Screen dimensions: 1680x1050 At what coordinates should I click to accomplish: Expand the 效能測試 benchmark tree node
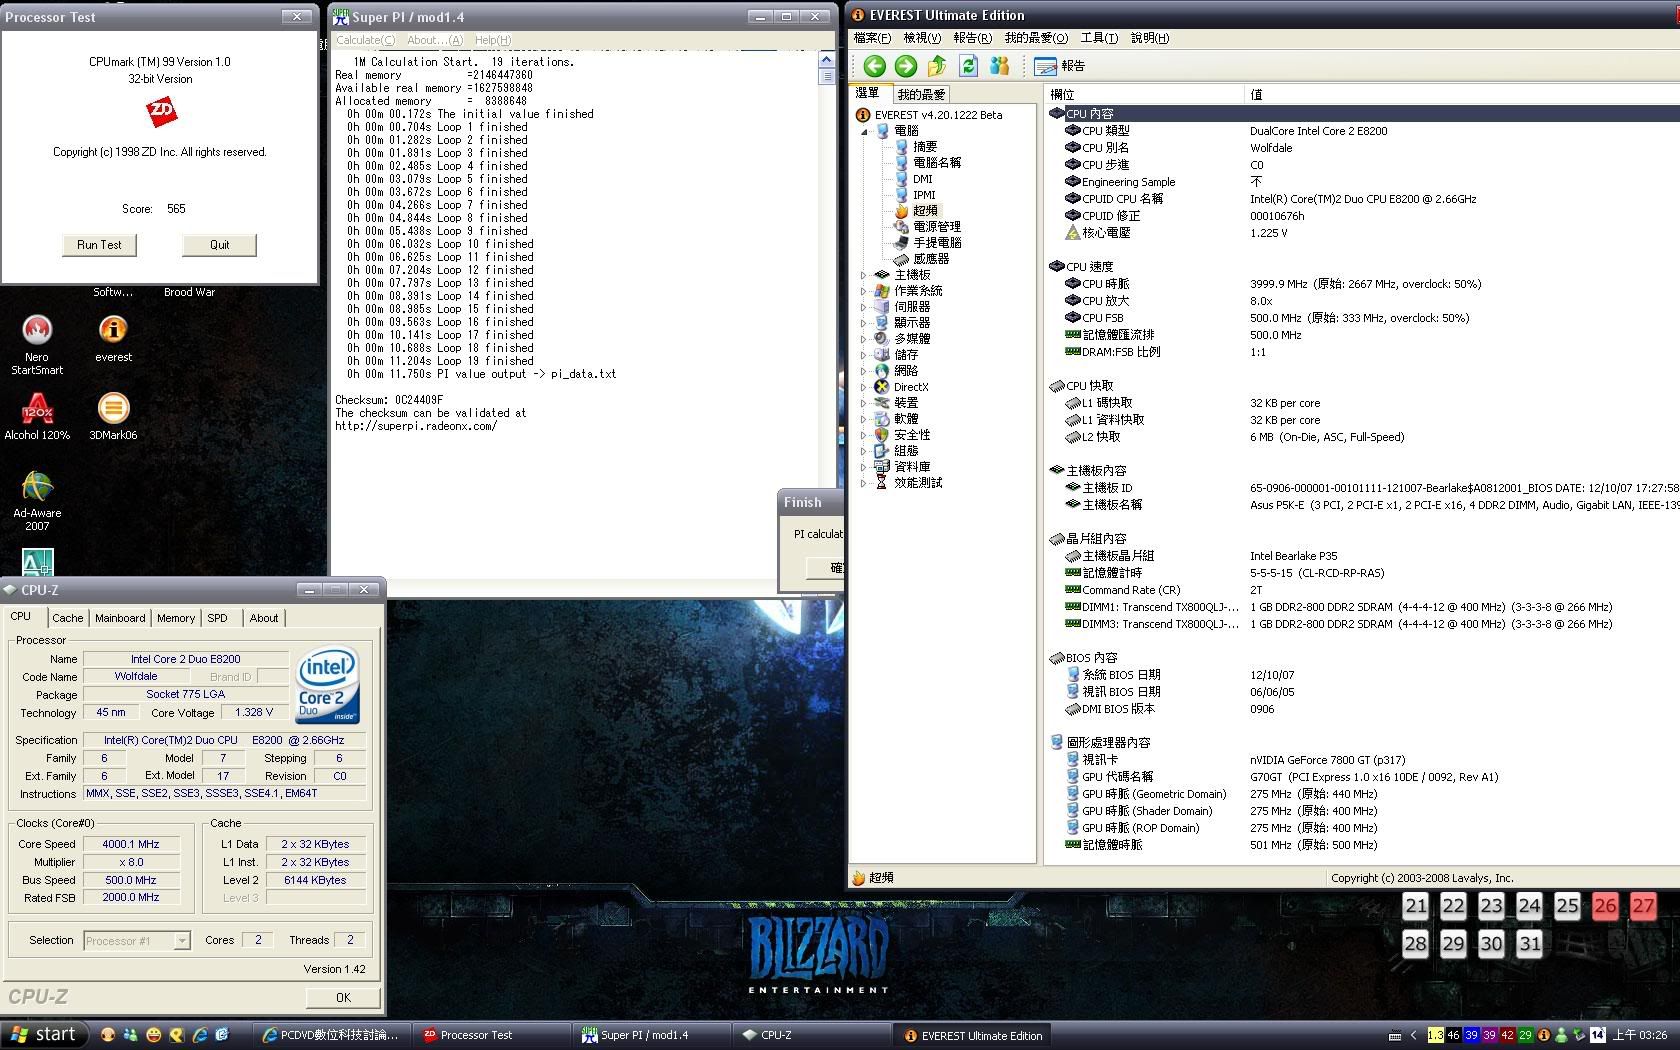[x=864, y=483]
